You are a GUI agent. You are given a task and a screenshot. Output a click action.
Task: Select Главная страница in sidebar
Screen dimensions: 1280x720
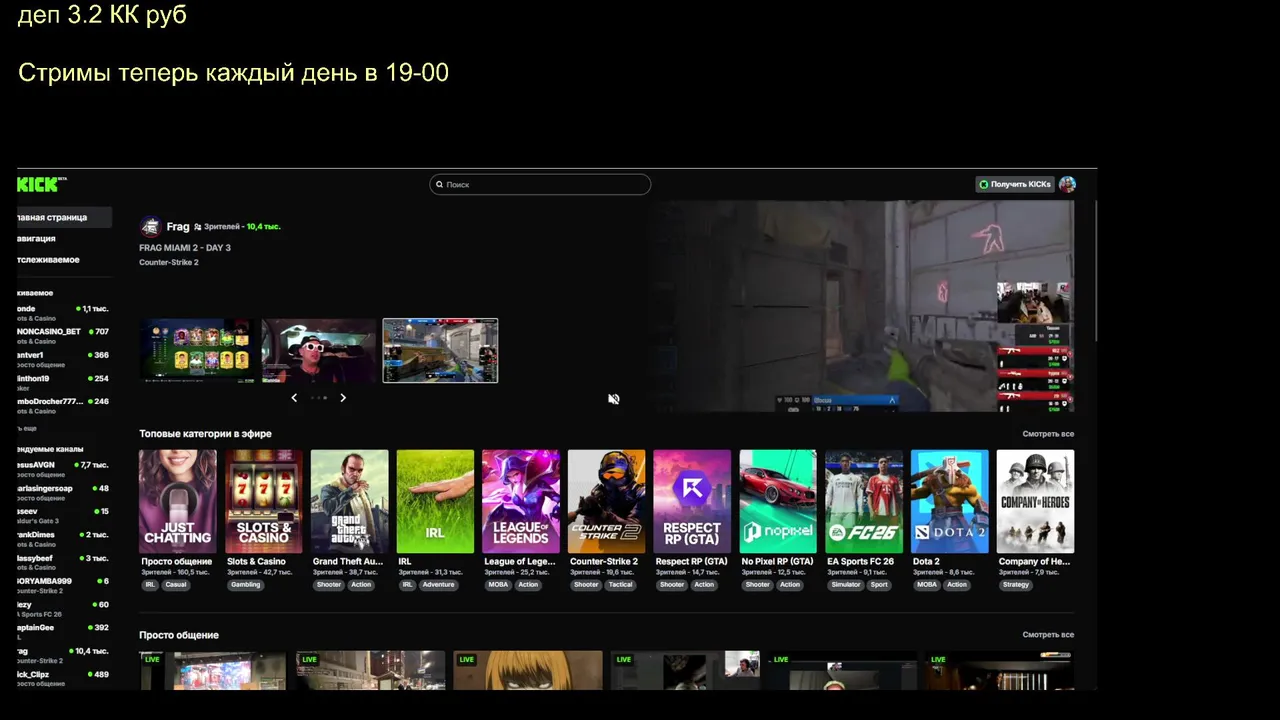click(x=64, y=217)
